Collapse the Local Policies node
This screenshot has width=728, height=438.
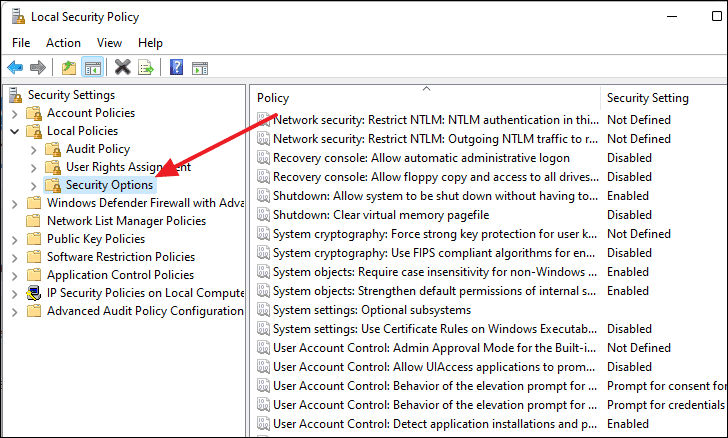point(14,131)
